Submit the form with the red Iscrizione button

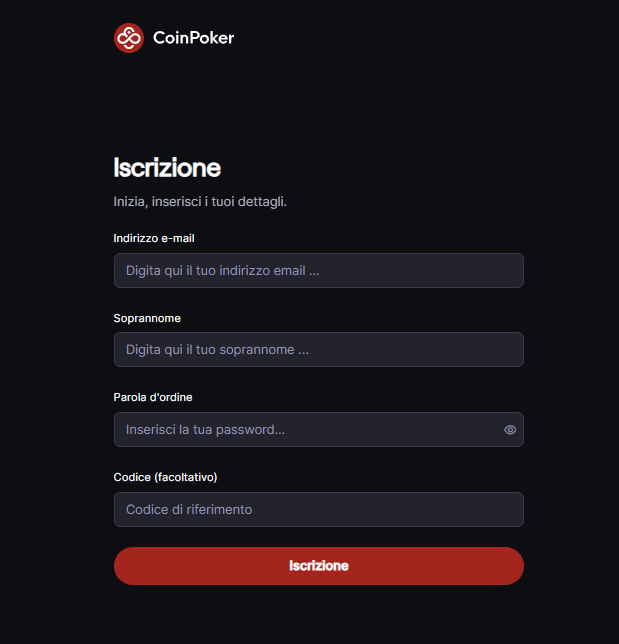[319, 566]
